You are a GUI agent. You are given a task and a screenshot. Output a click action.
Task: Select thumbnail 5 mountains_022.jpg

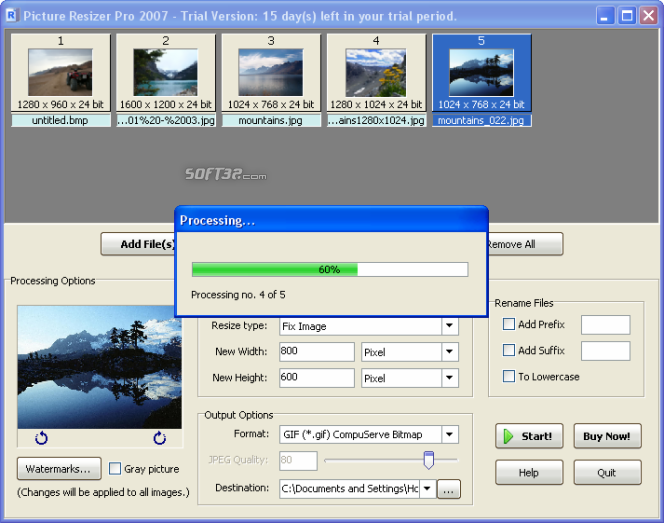[x=481, y=73]
